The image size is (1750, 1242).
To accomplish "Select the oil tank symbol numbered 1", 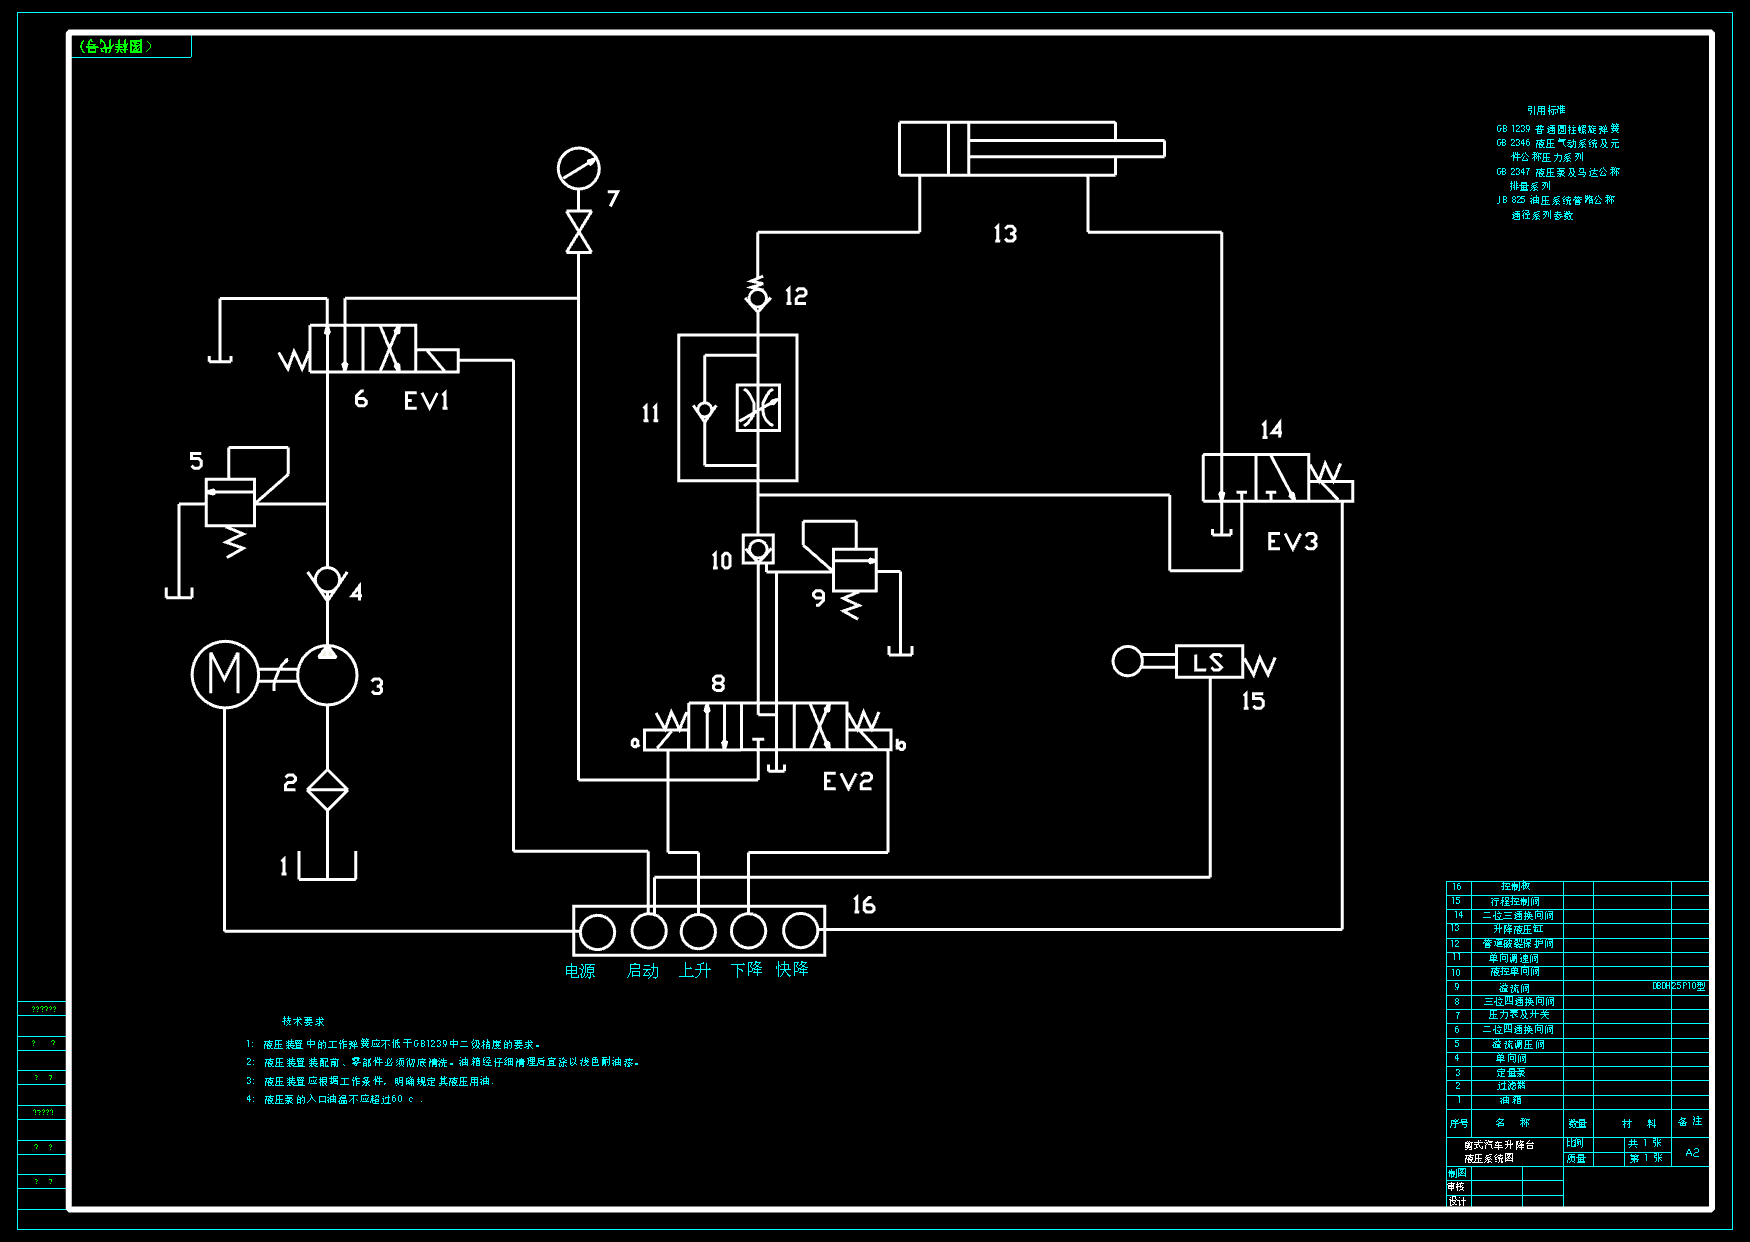I will point(327,866).
